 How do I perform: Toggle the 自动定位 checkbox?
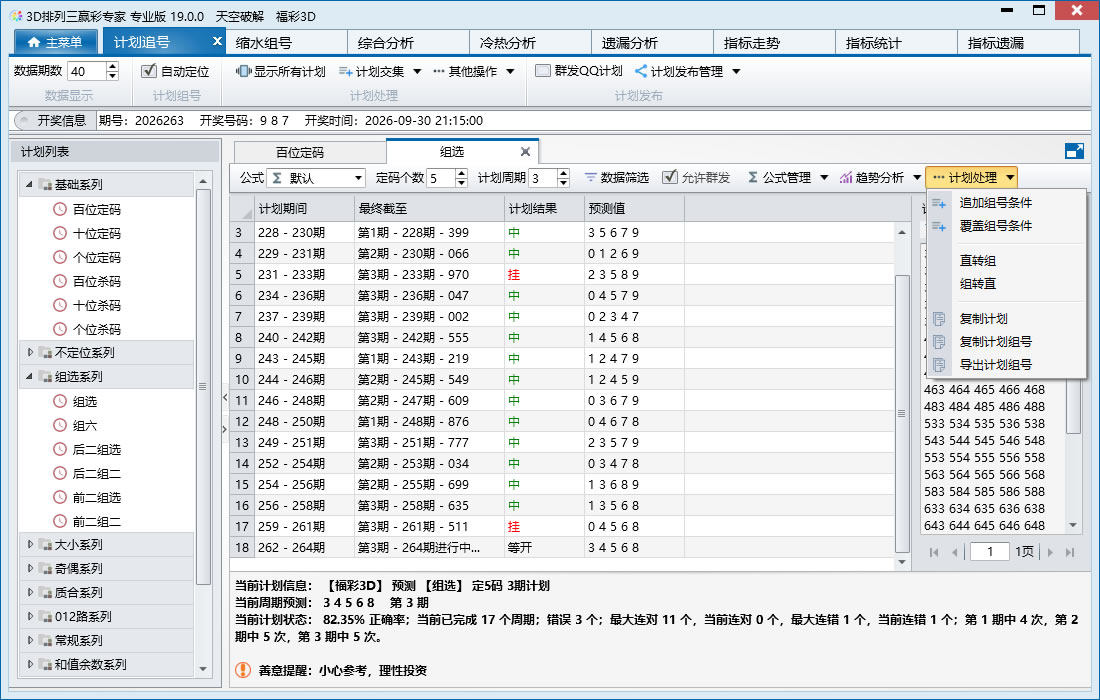148,71
